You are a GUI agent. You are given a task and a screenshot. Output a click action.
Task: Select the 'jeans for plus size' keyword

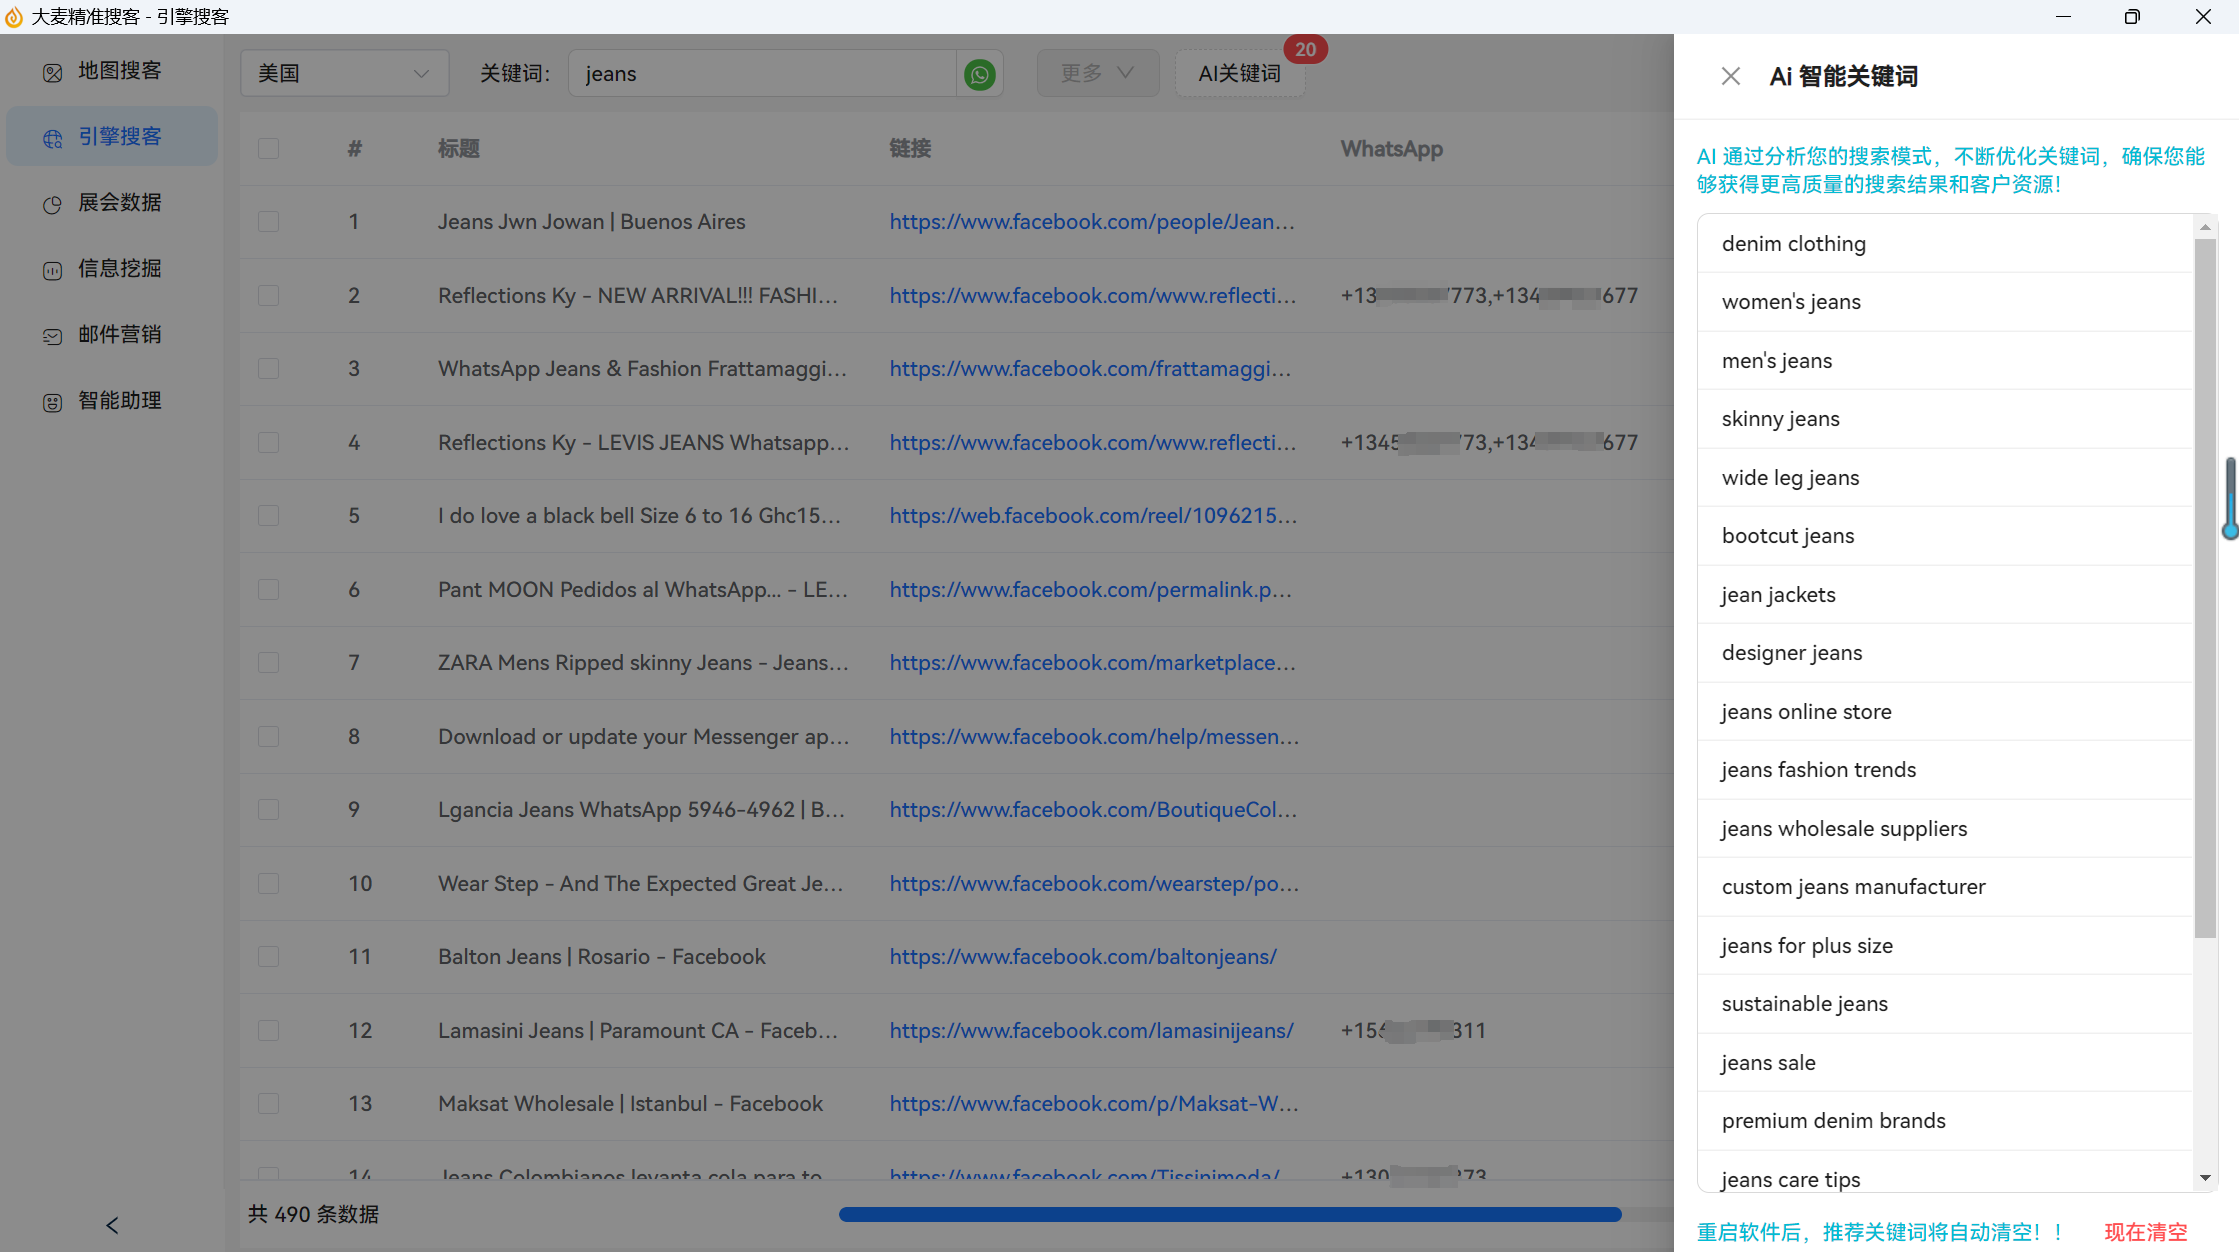point(1945,946)
